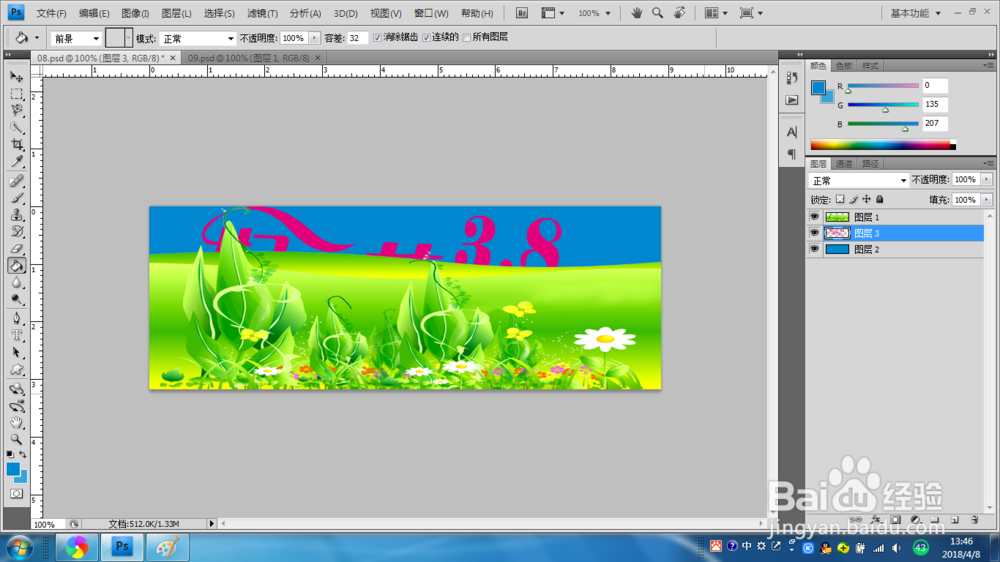1000x562 pixels.
Task: Open the fill source dropdown (前景)
Action: point(76,38)
